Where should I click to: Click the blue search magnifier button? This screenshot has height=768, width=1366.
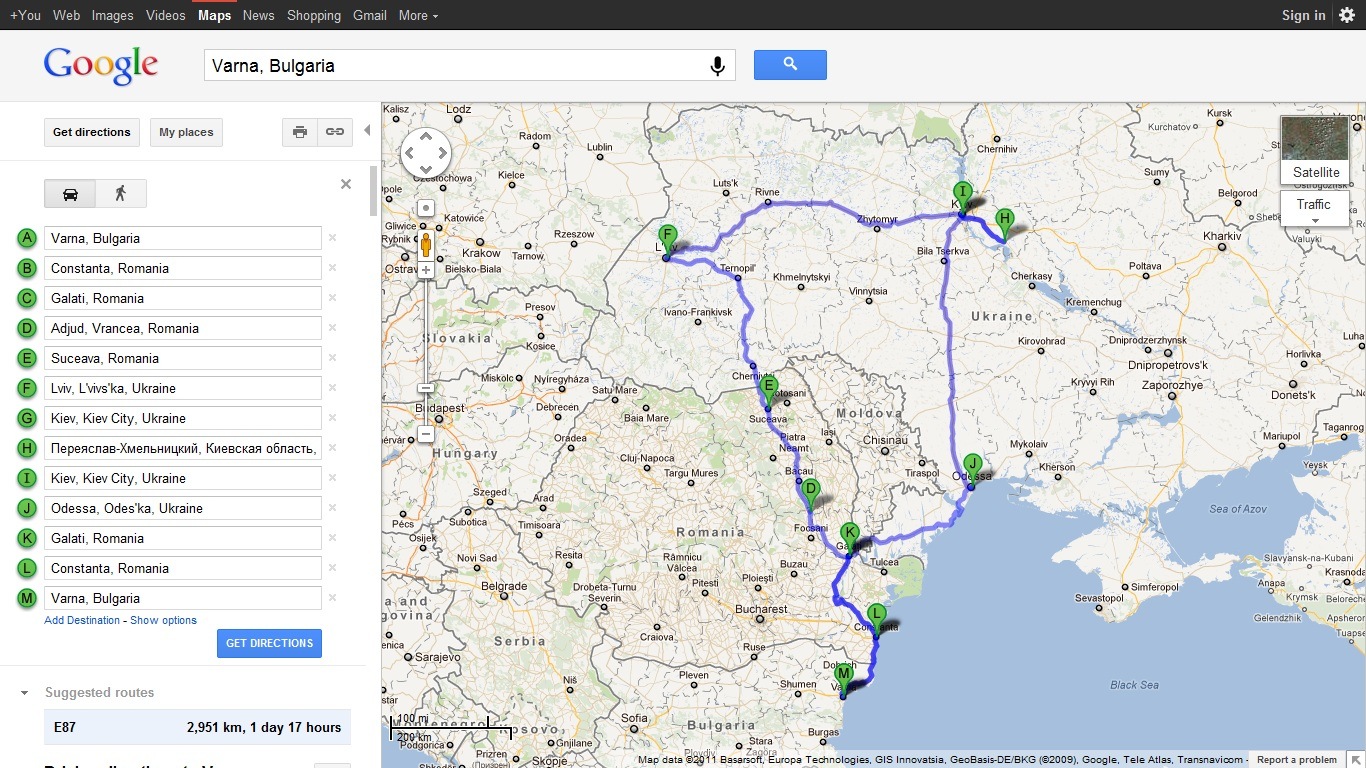pos(790,65)
